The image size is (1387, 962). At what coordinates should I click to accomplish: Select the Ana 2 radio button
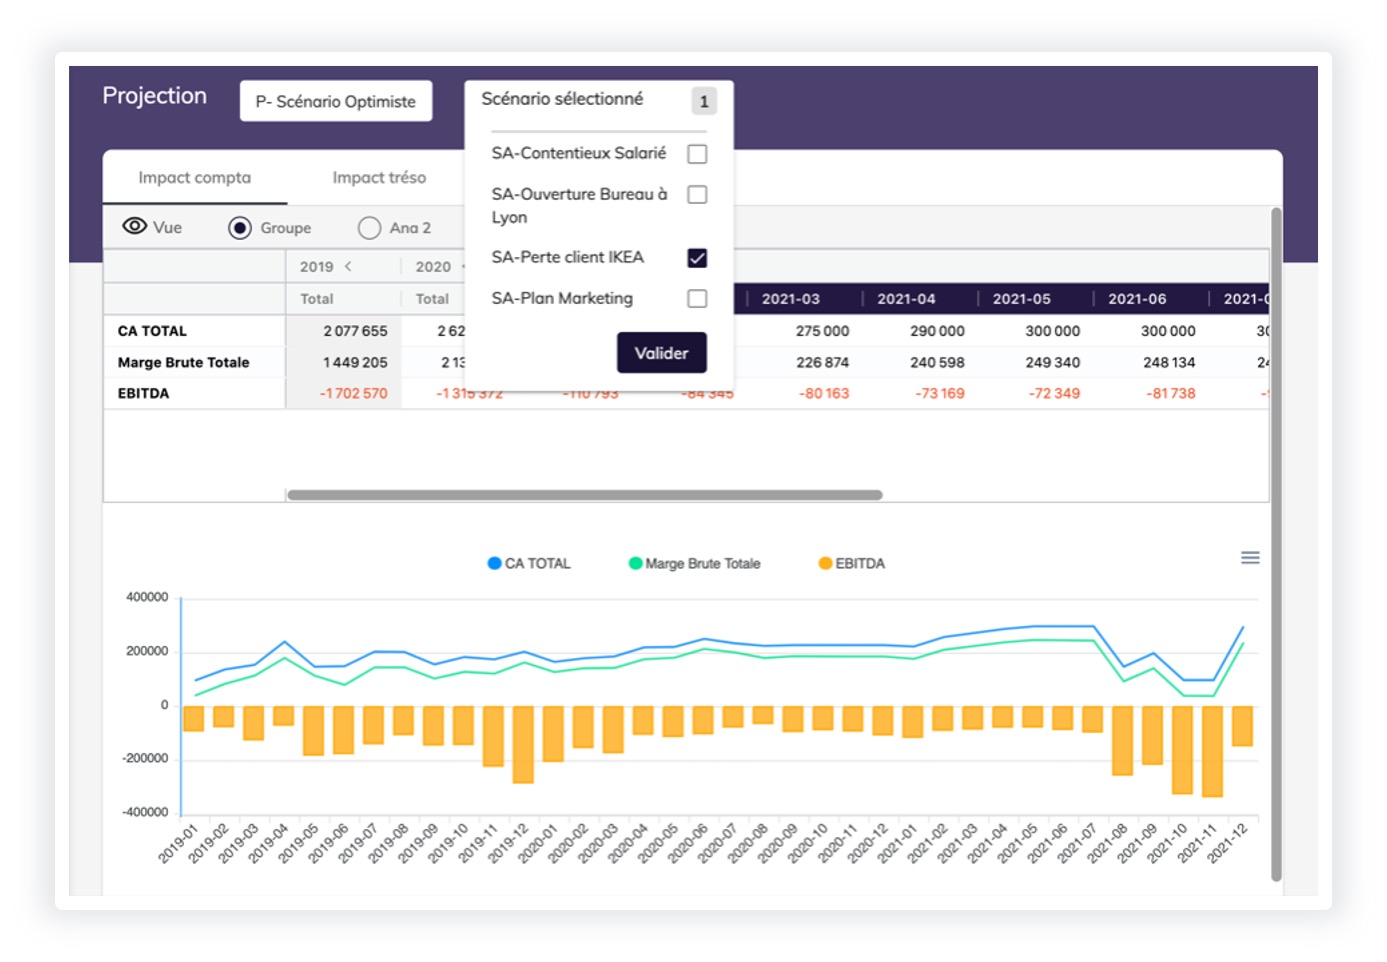click(369, 228)
